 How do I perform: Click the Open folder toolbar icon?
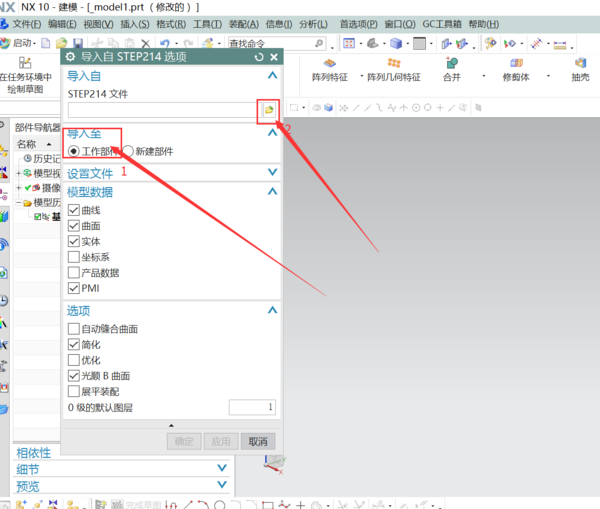[x=61, y=43]
